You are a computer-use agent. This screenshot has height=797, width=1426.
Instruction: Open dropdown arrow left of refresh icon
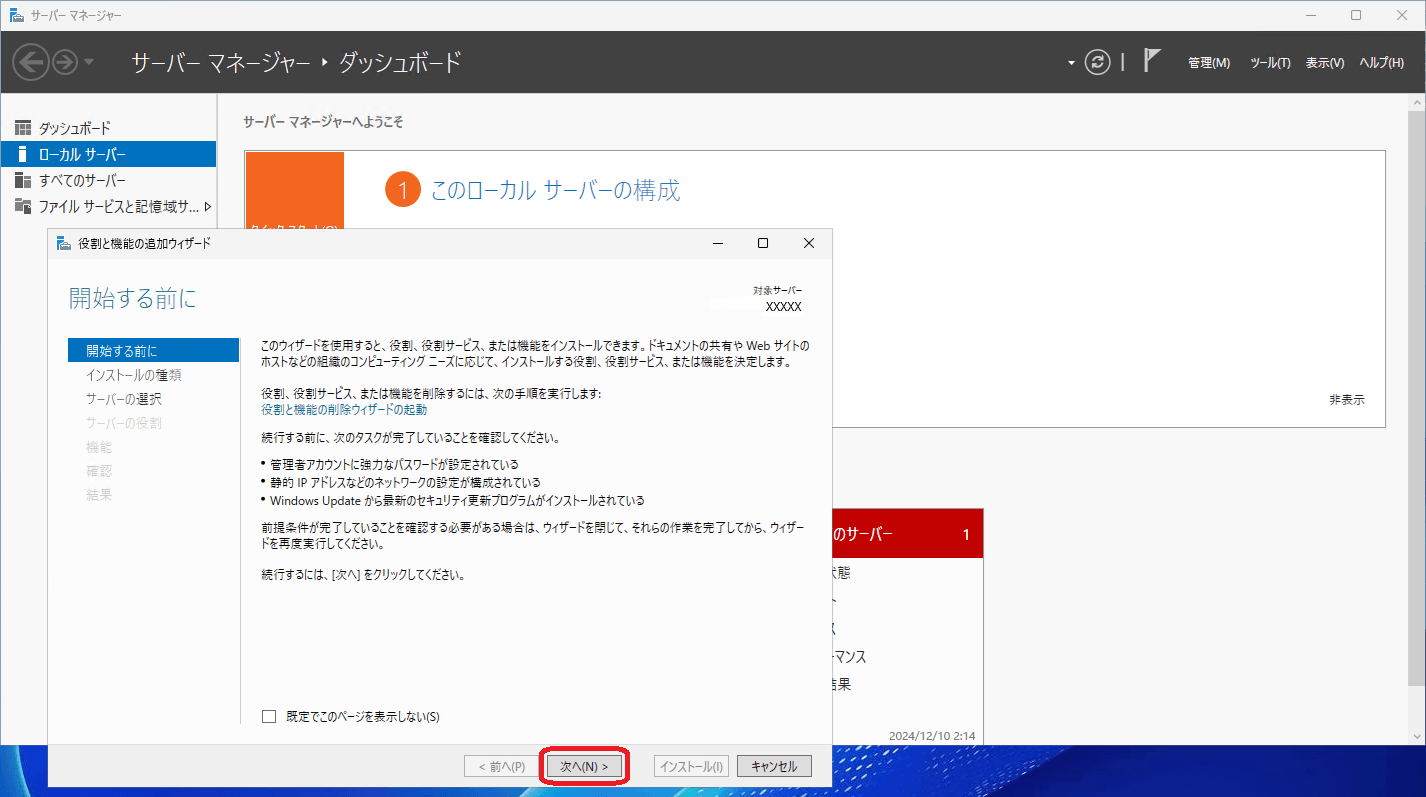point(1072,62)
